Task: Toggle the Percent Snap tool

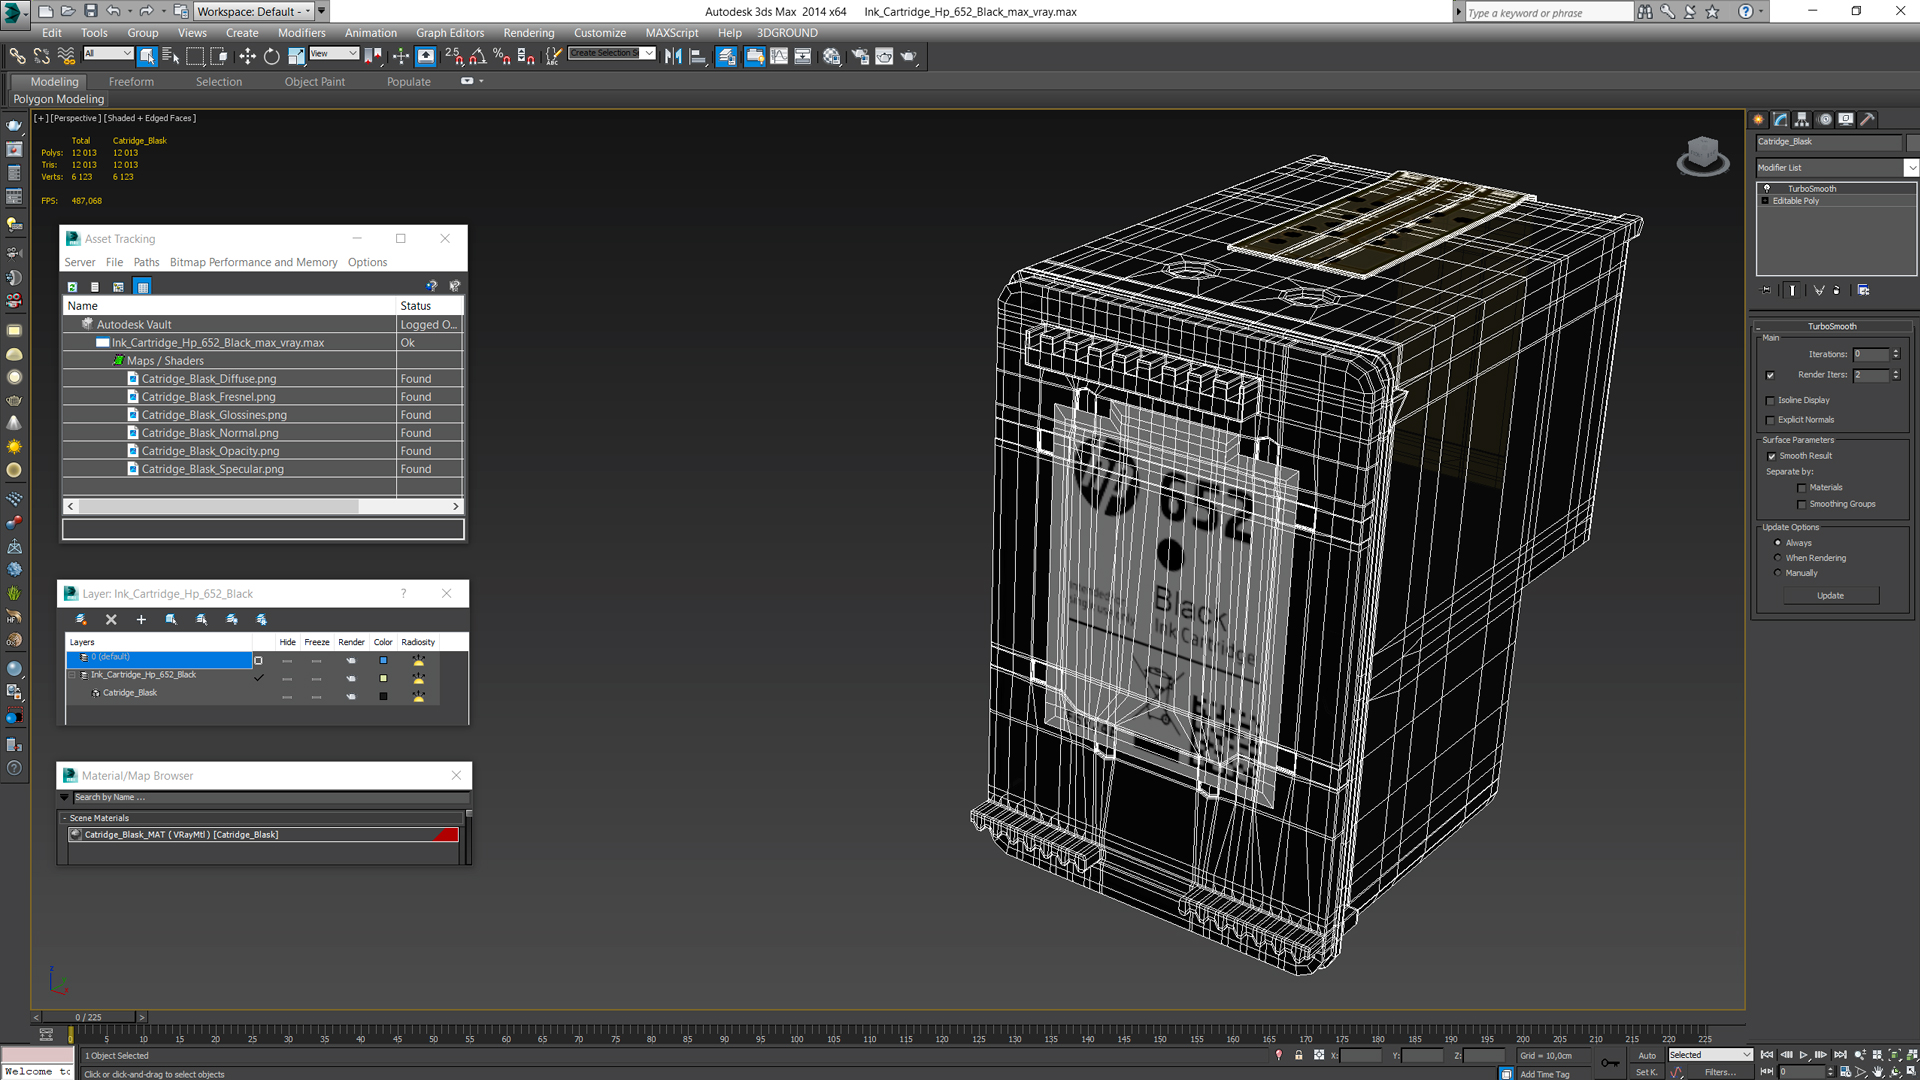Action: click(x=502, y=56)
